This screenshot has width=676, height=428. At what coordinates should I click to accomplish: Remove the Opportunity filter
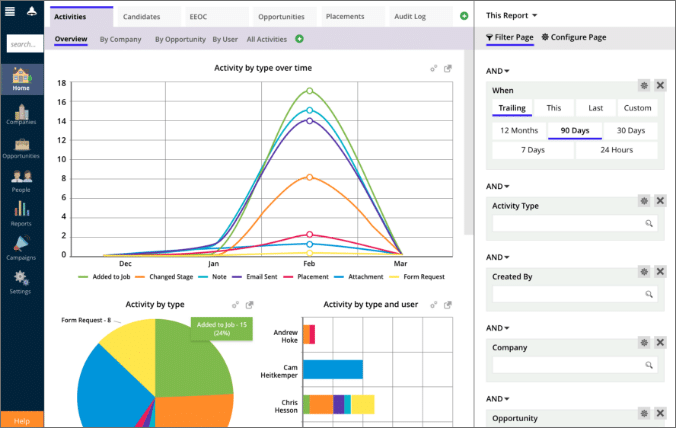660,413
